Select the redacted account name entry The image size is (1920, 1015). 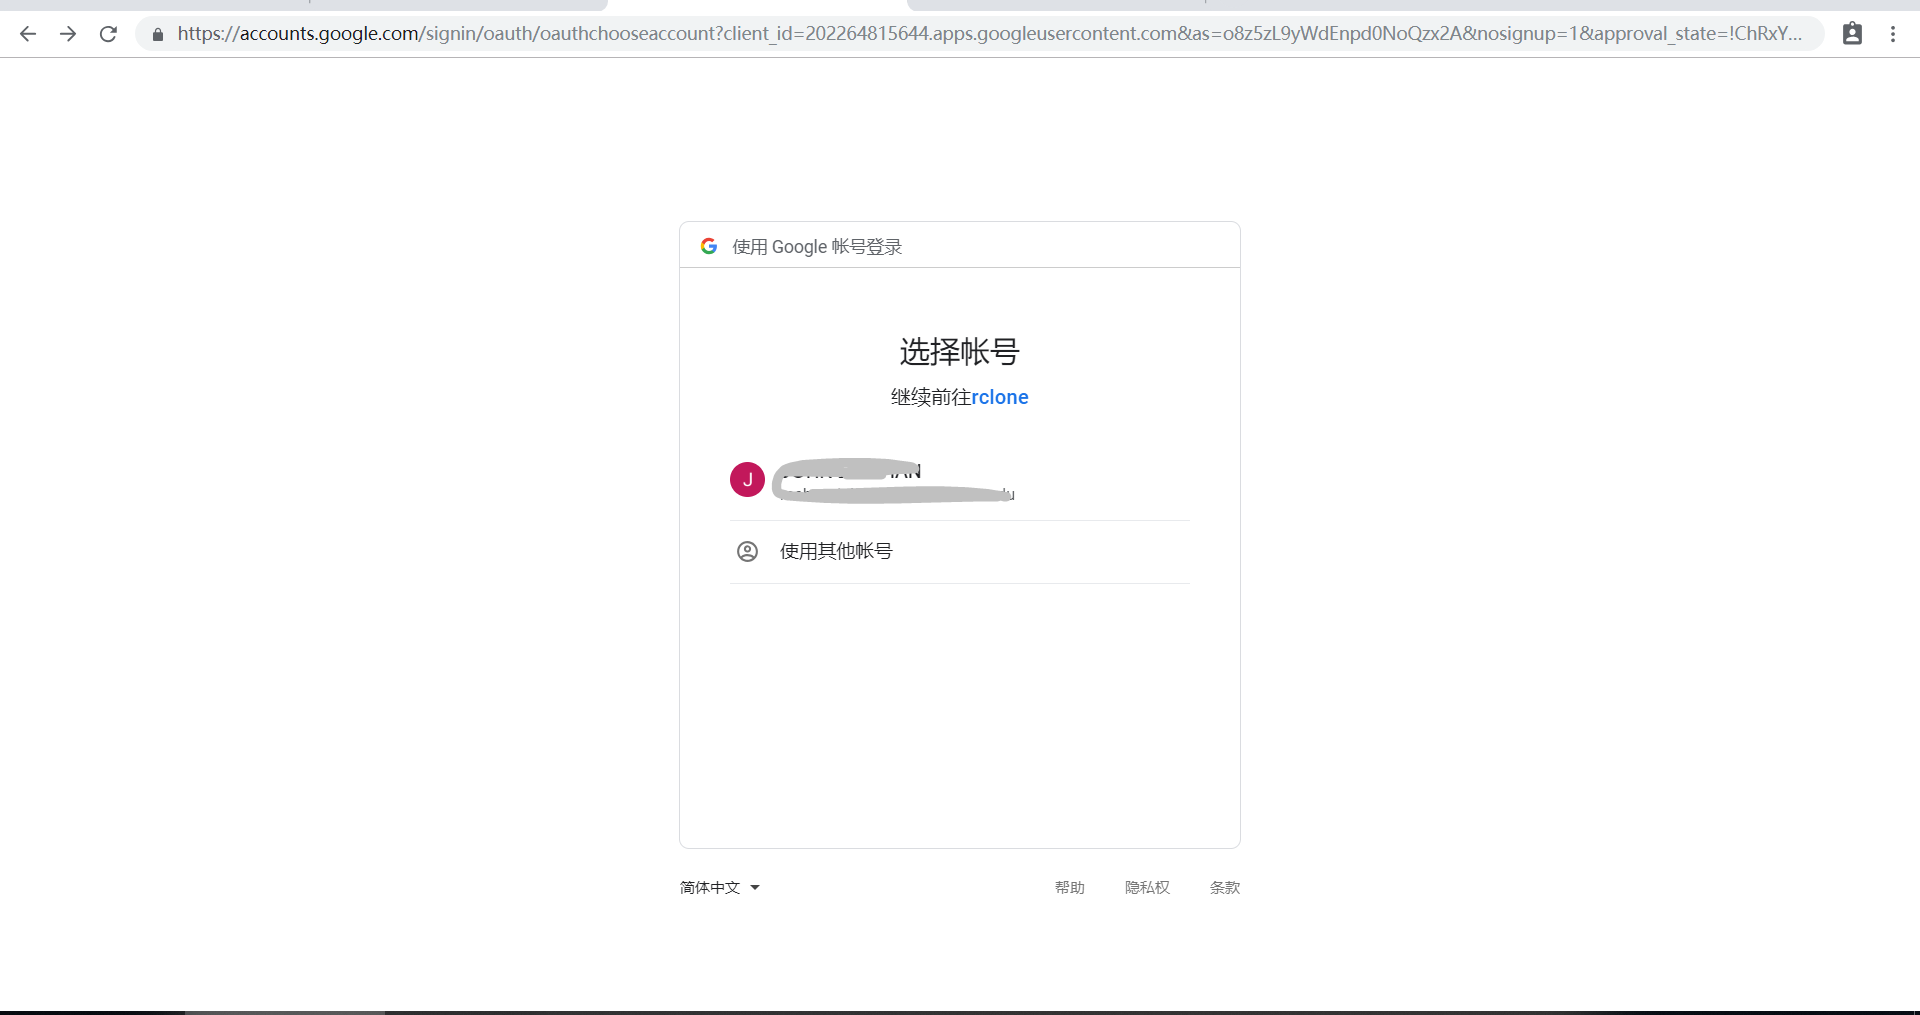tap(960, 480)
